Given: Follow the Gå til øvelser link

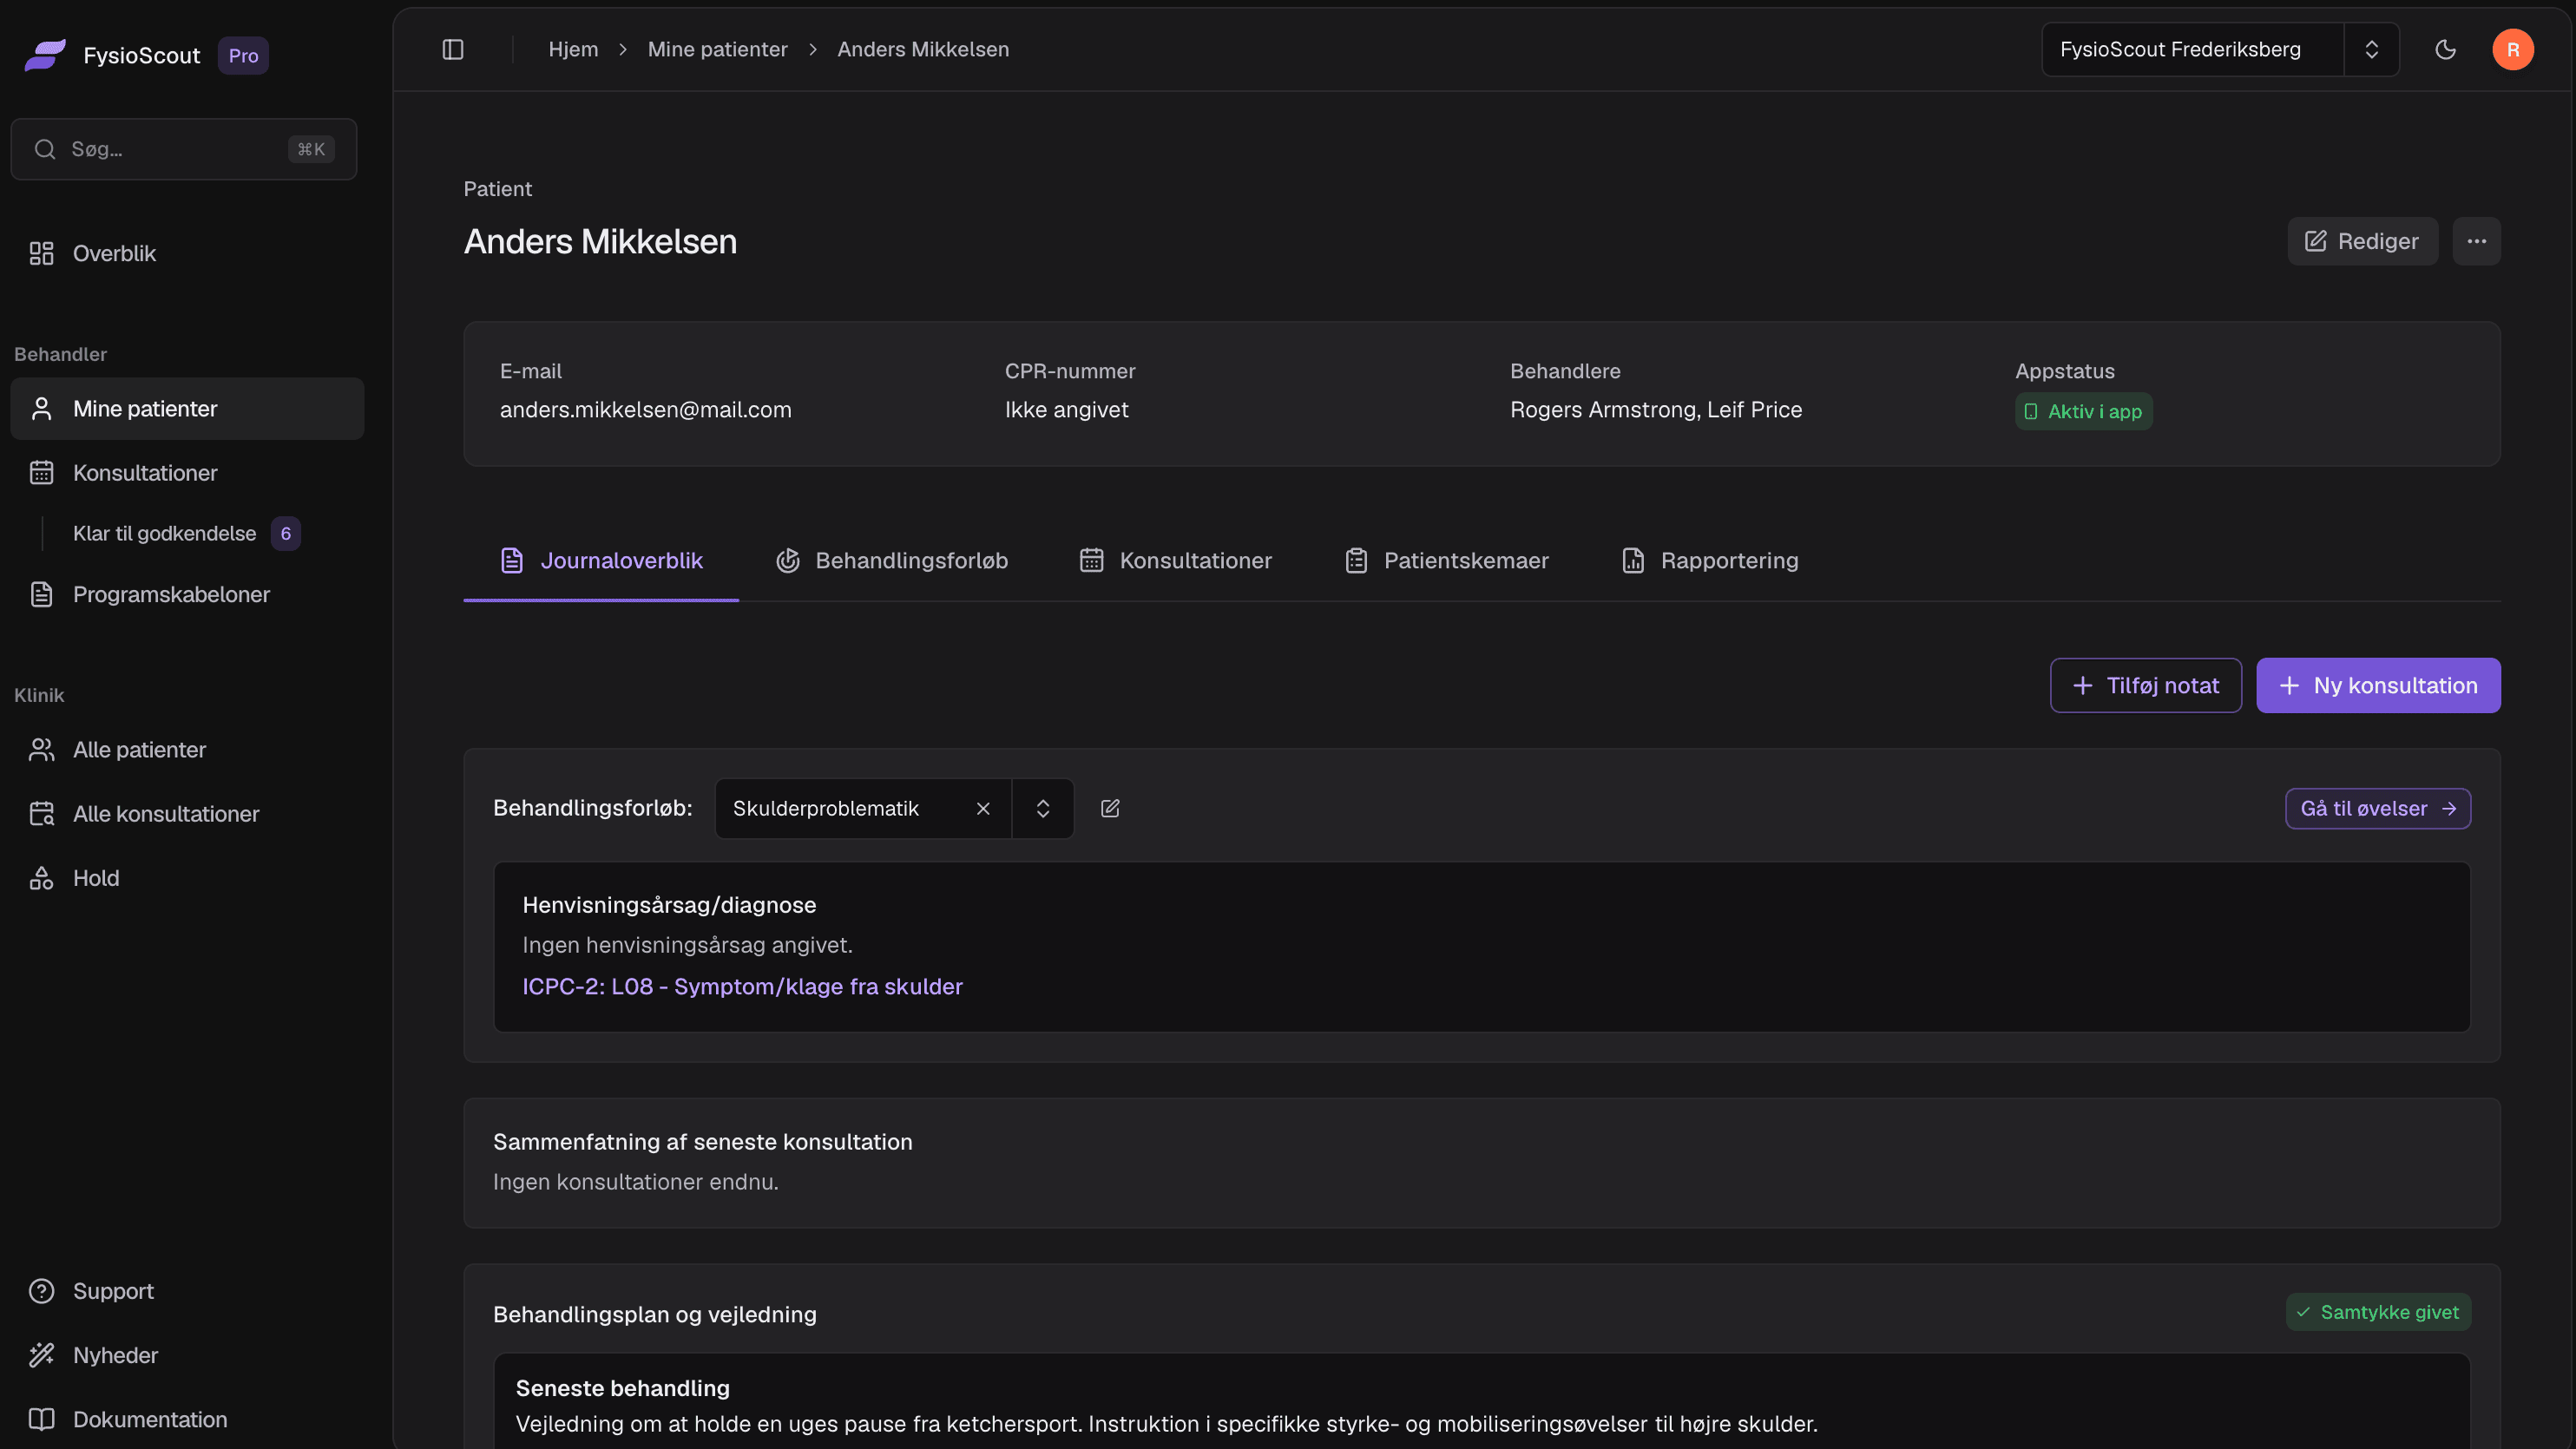Looking at the screenshot, I should 2377,808.
